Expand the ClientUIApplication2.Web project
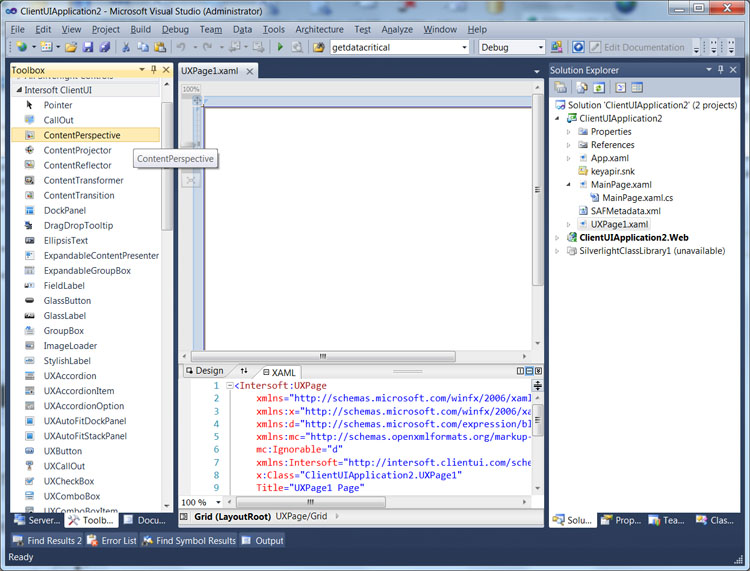The image size is (750, 571). pyautogui.click(x=557, y=238)
